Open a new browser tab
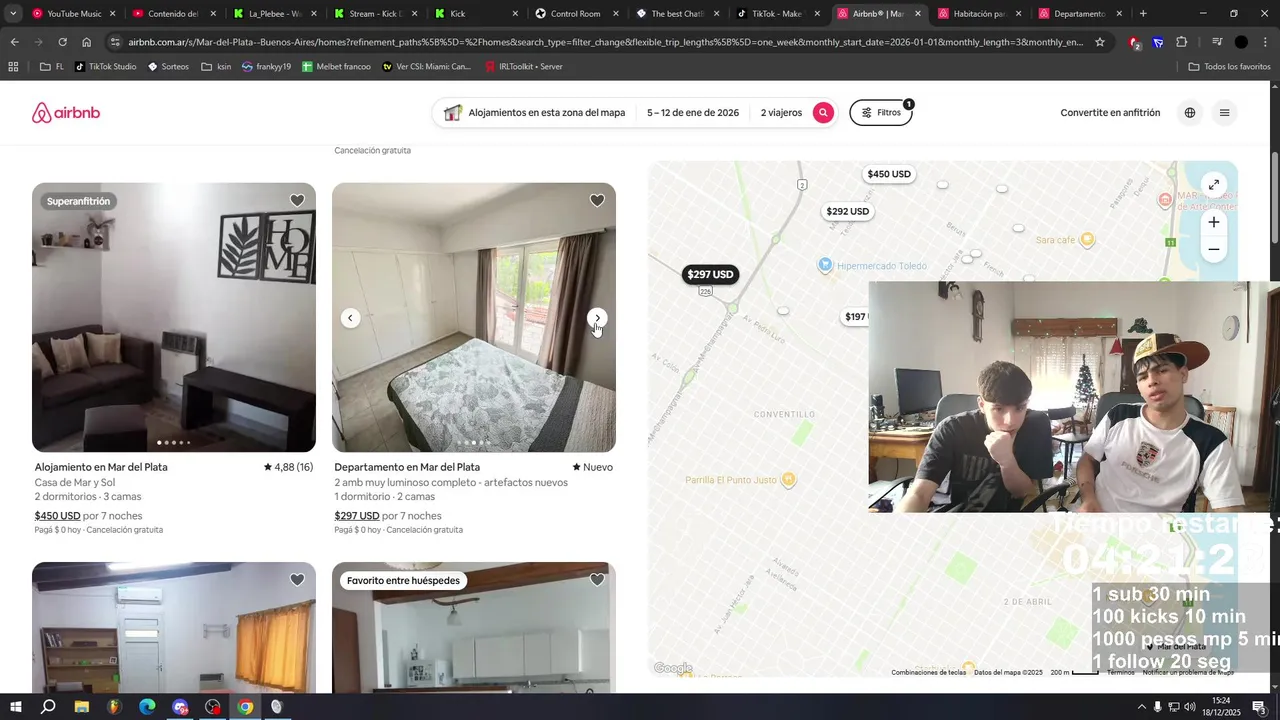 [x=1143, y=14]
